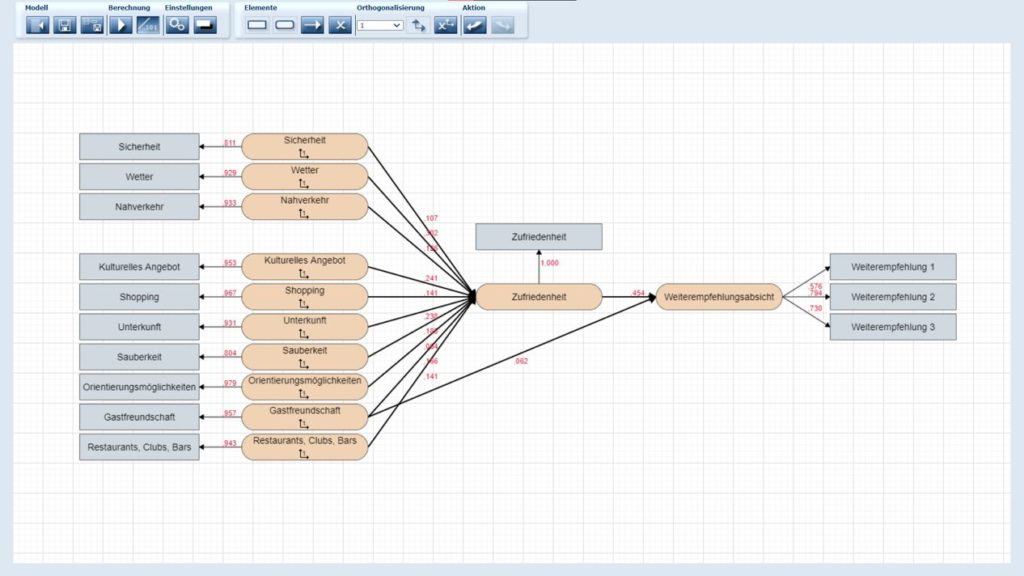The width and height of the screenshot is (1024, 576).
Task: Click the greyed-out redo arrow under Aktion
Action: pos(502,25)
